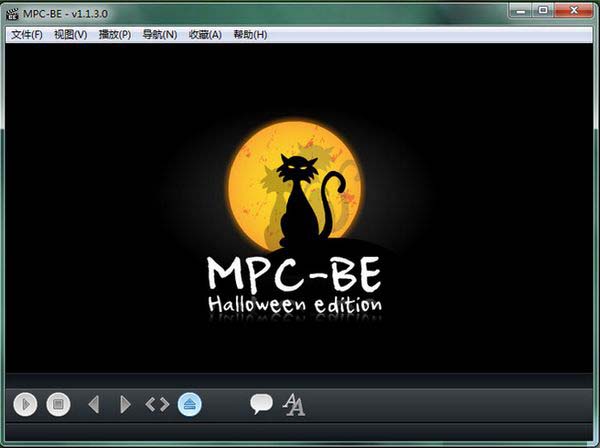Screen dimensions: 600x448
Task: Click the MPC-BE Halloween edition logo
Action: coord(295,220)
